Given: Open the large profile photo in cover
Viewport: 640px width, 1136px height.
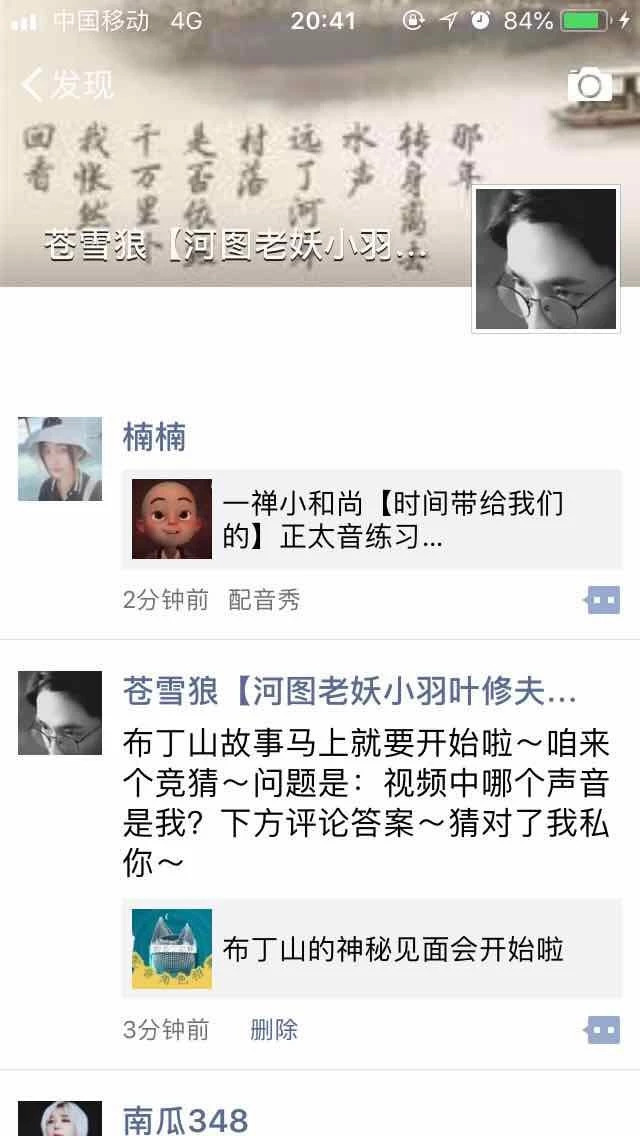Looking at the screenshot, I should [x=546, y=259].
